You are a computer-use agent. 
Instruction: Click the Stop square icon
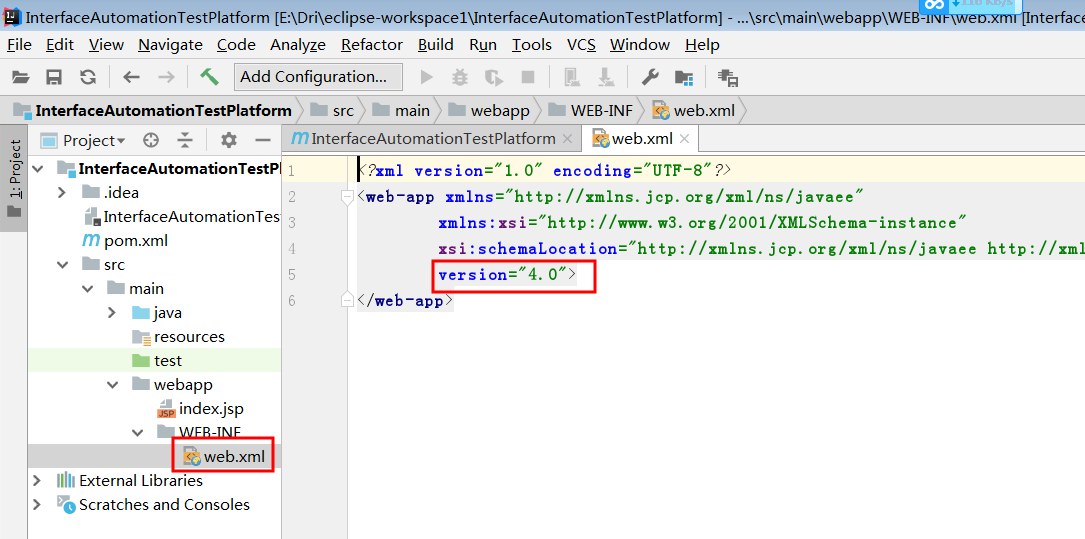pyautogui.click(x=528, y=77)
